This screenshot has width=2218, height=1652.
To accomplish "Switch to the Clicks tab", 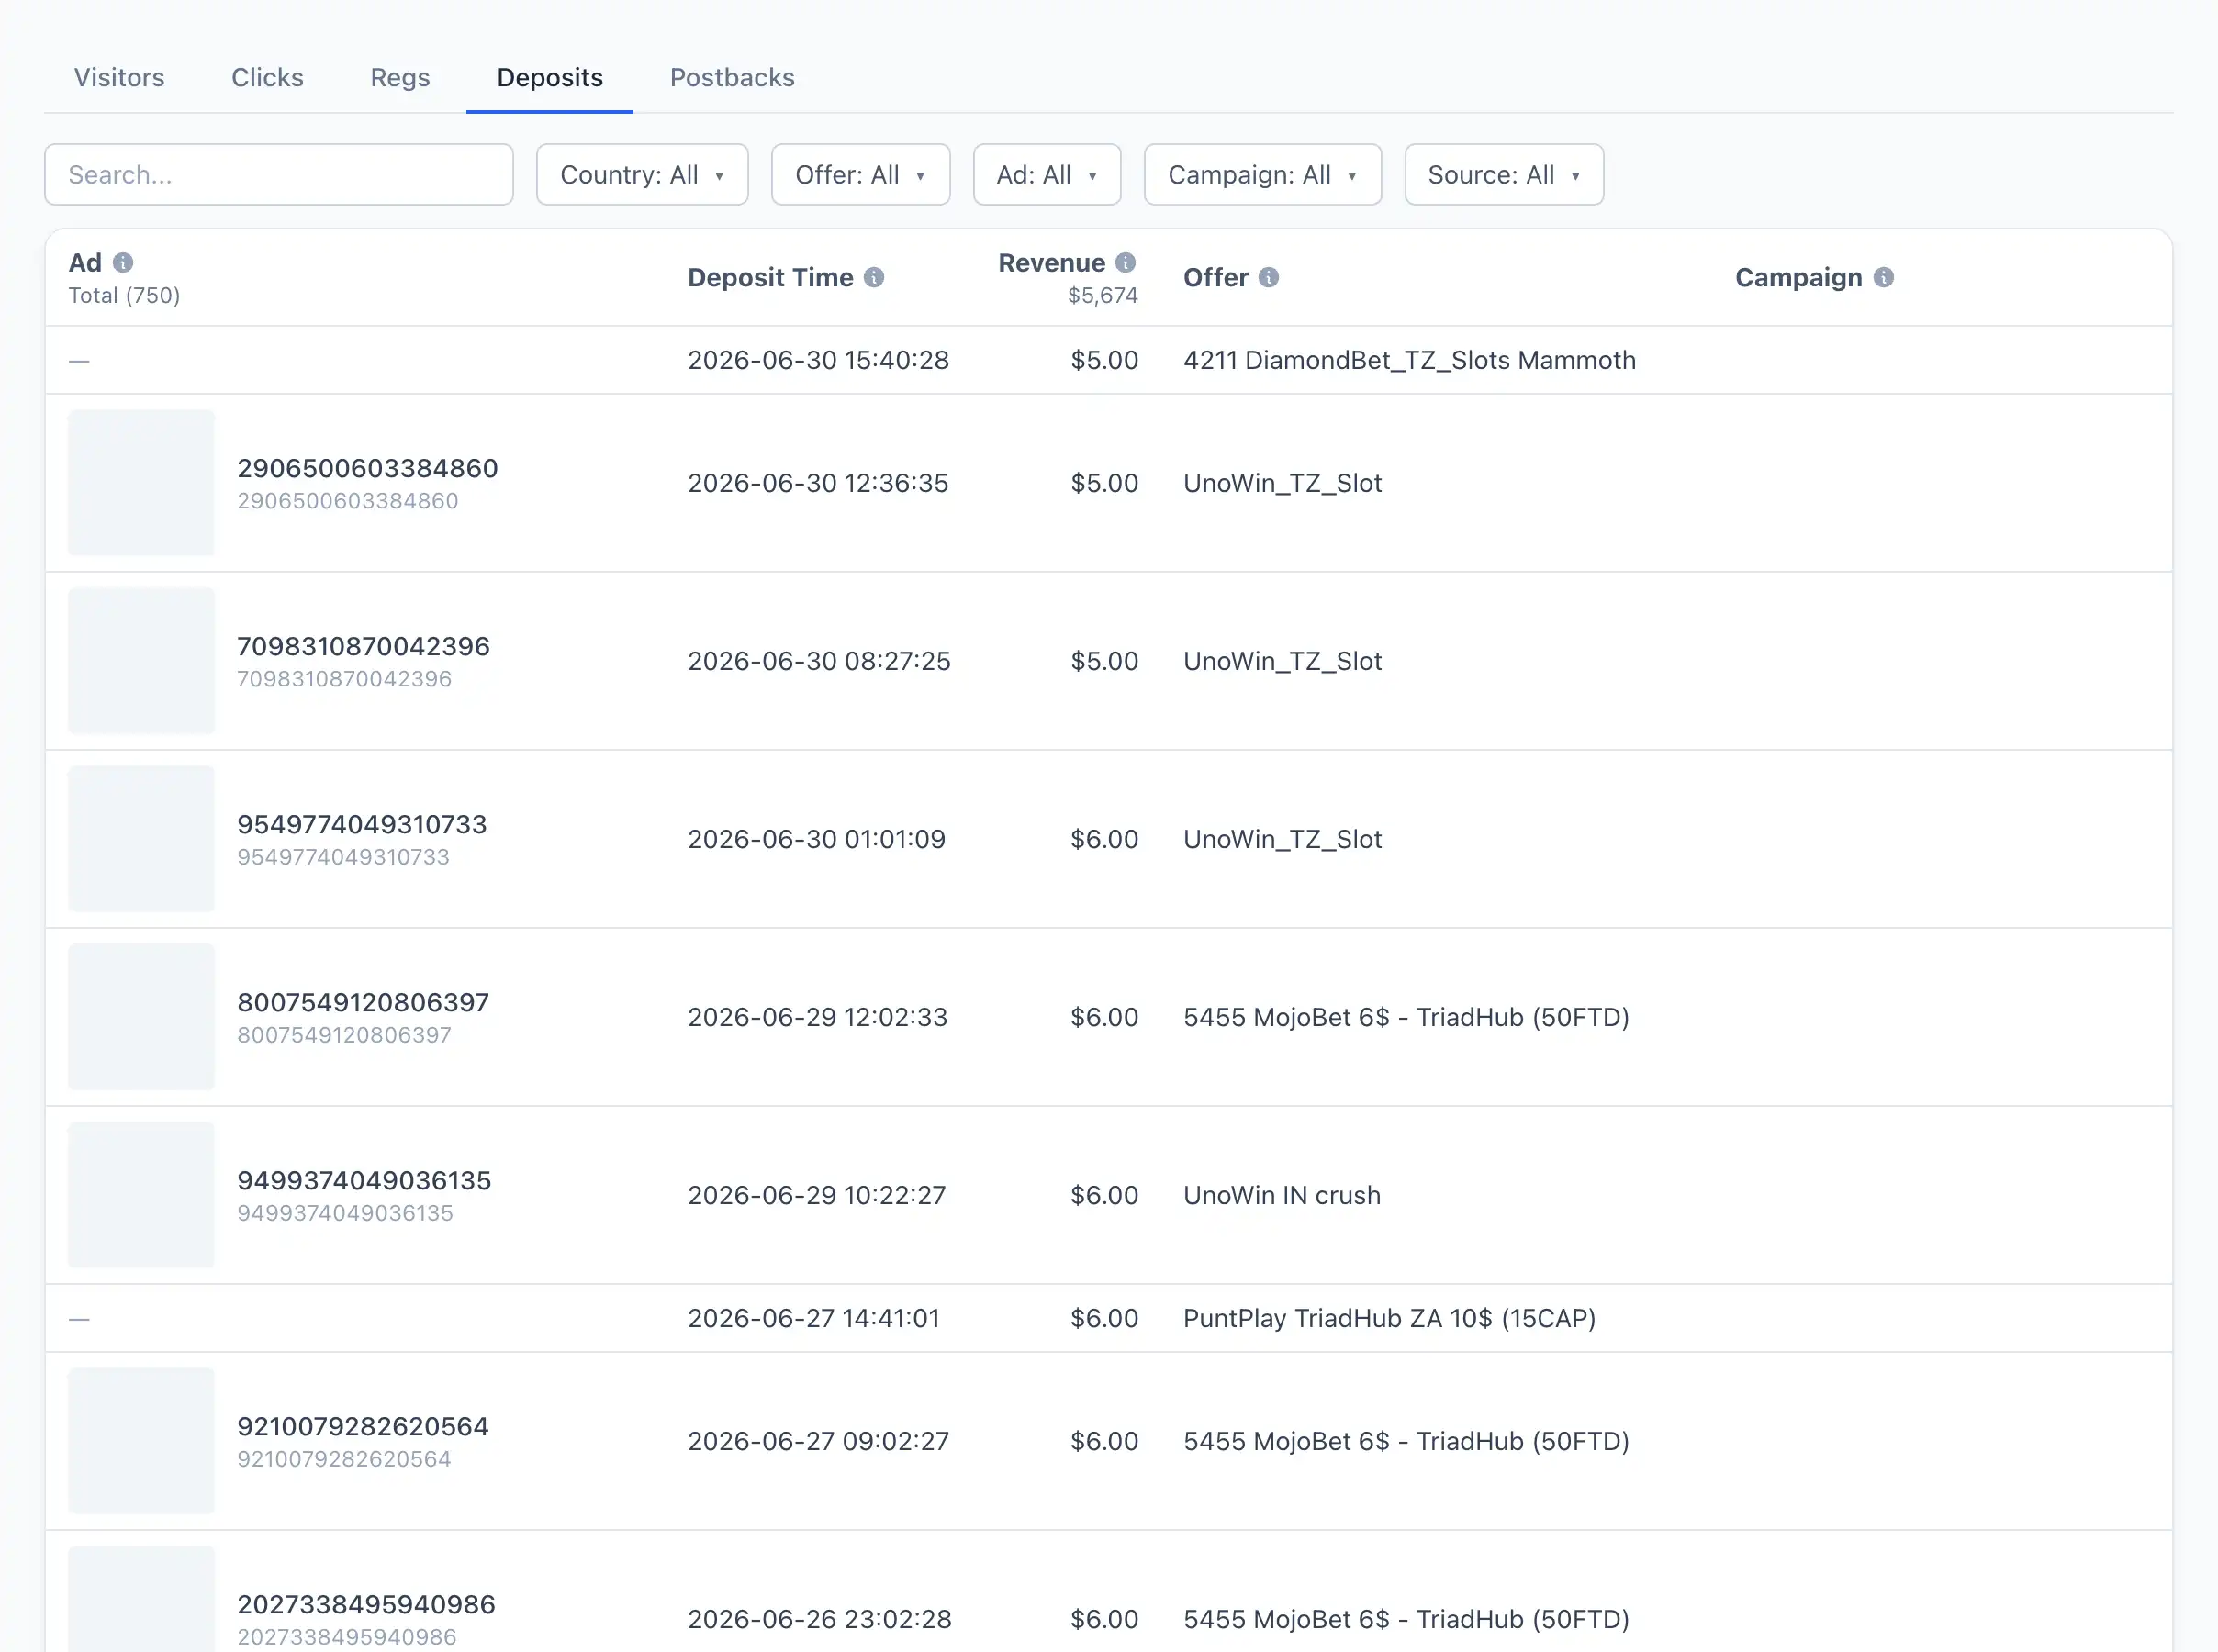I will click(x=267, y=77).
